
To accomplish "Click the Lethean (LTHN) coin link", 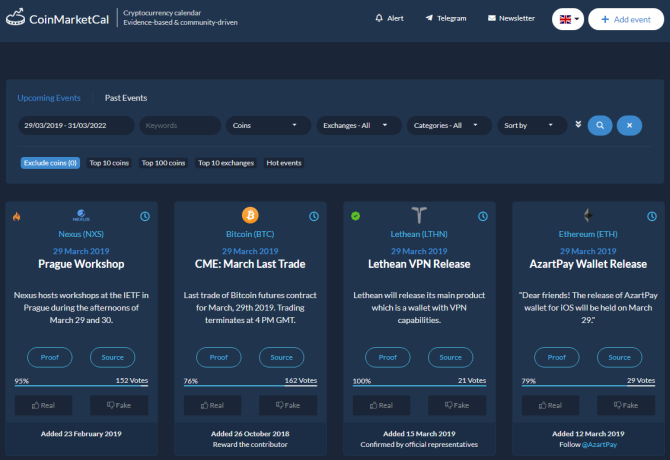I will point(419,234).
